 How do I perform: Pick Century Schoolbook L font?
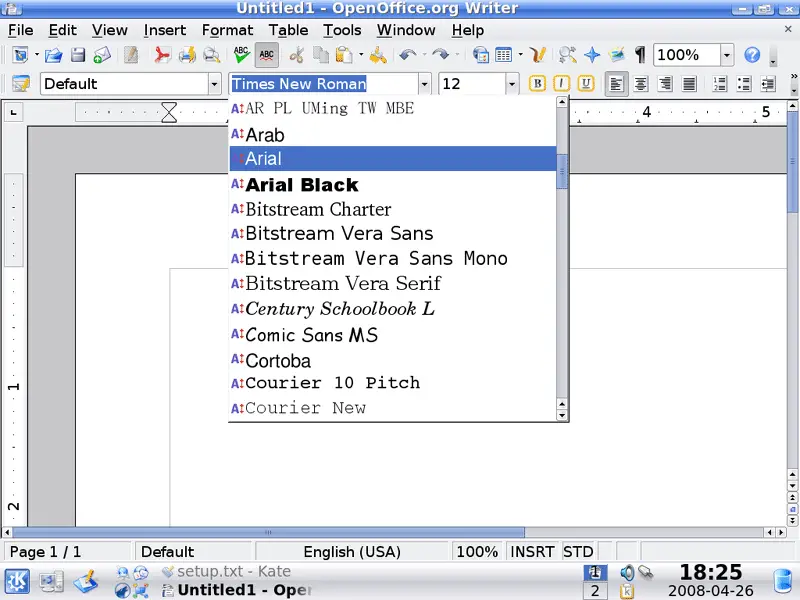[392, 309]
